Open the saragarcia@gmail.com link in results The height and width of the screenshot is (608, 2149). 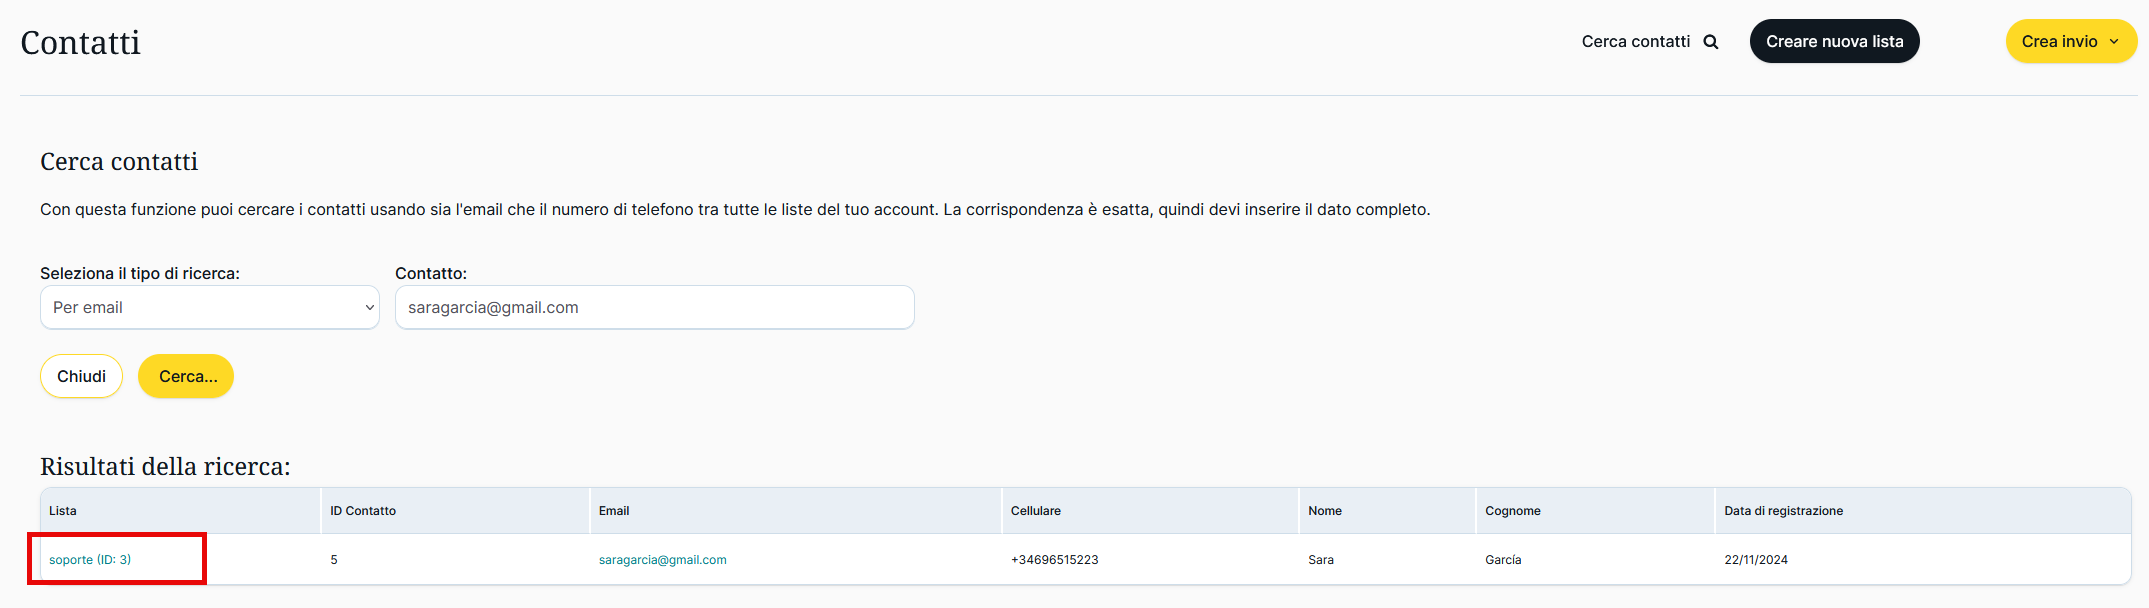[x=662, y=560]
